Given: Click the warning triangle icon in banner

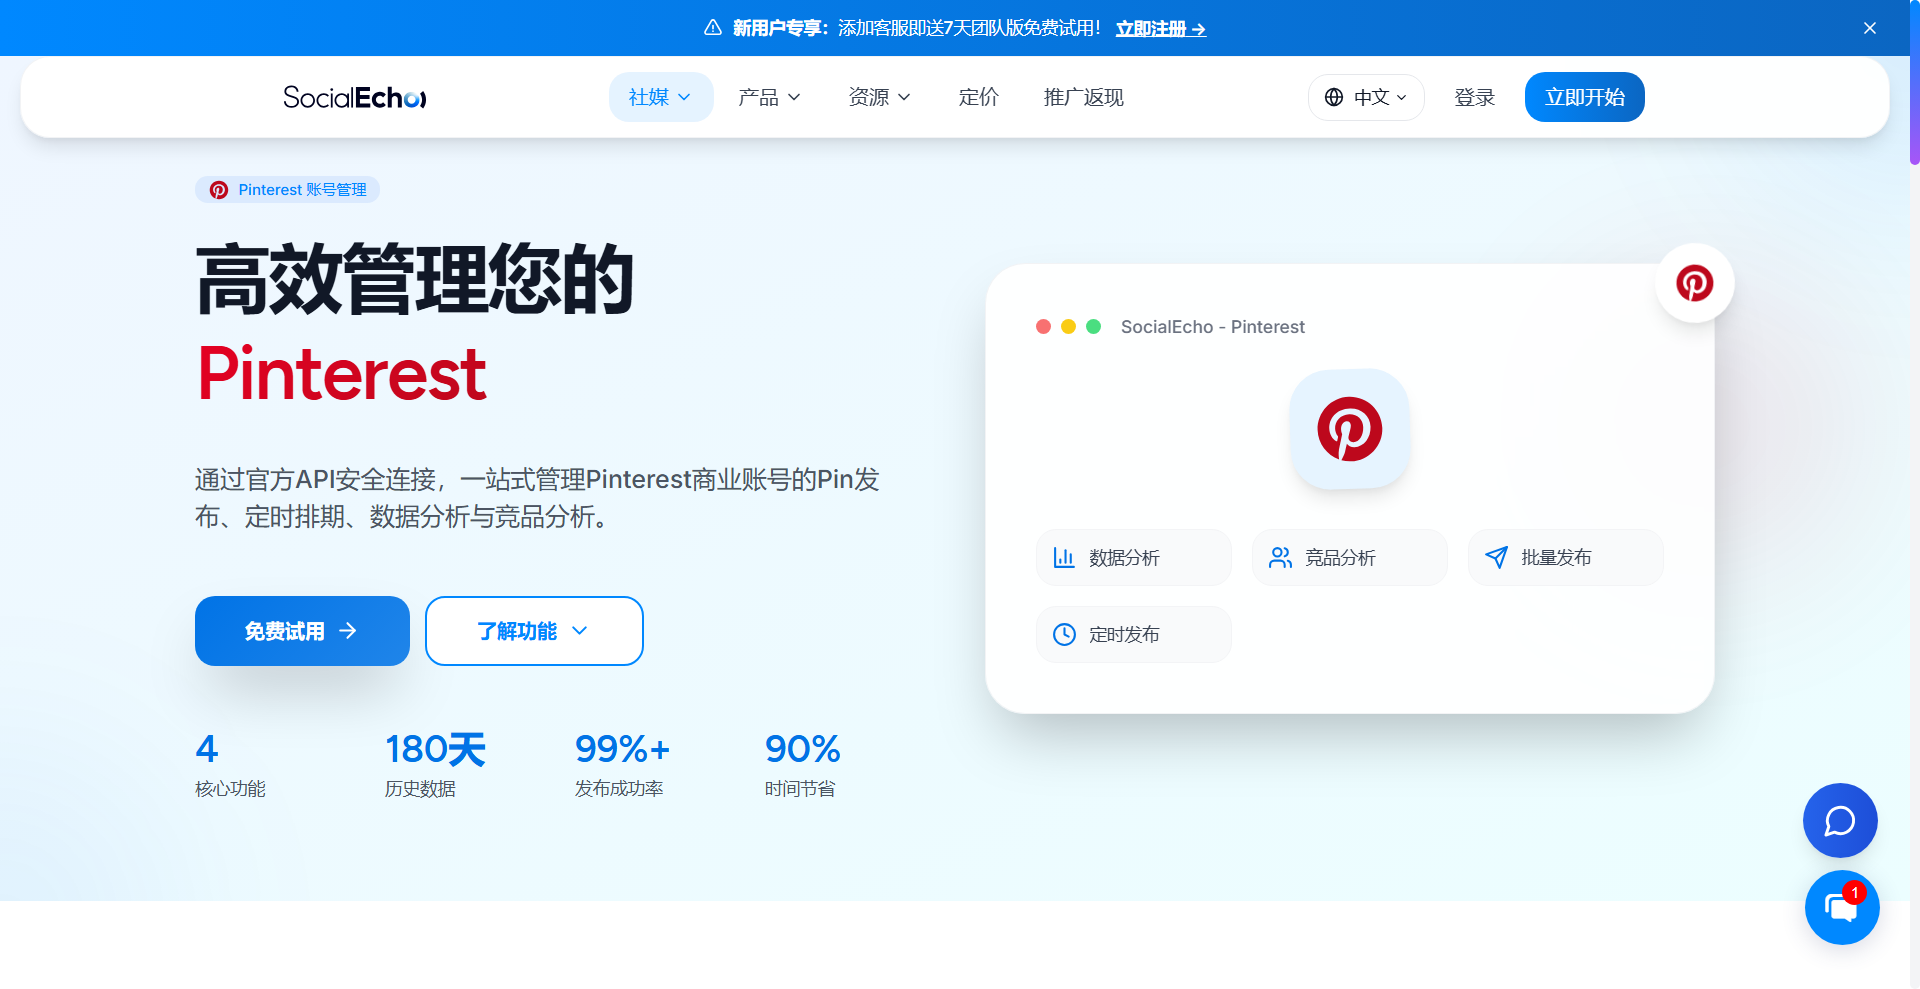Looking at the screenshot, I should coord(713,28).
